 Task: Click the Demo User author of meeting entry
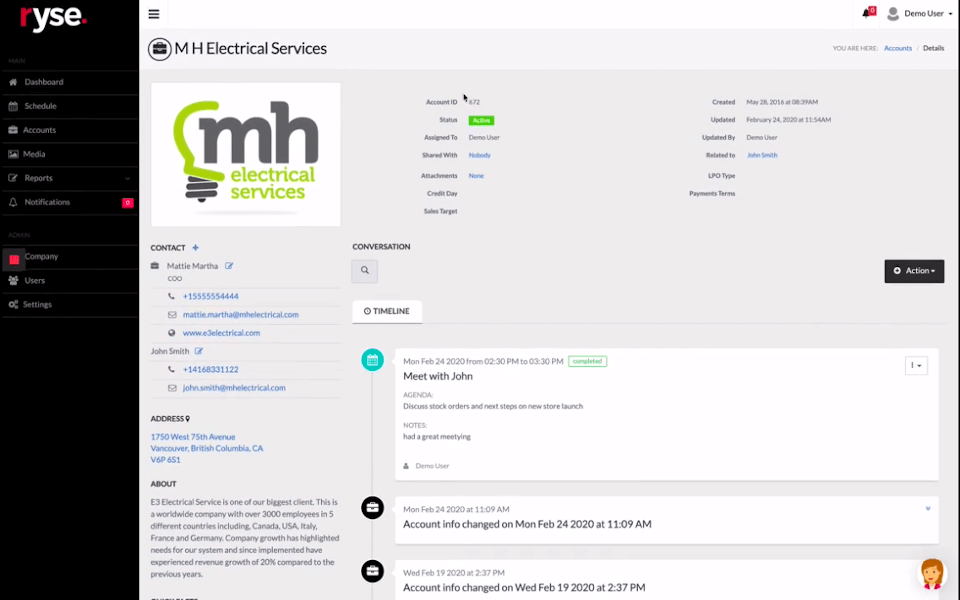(432, 466)
